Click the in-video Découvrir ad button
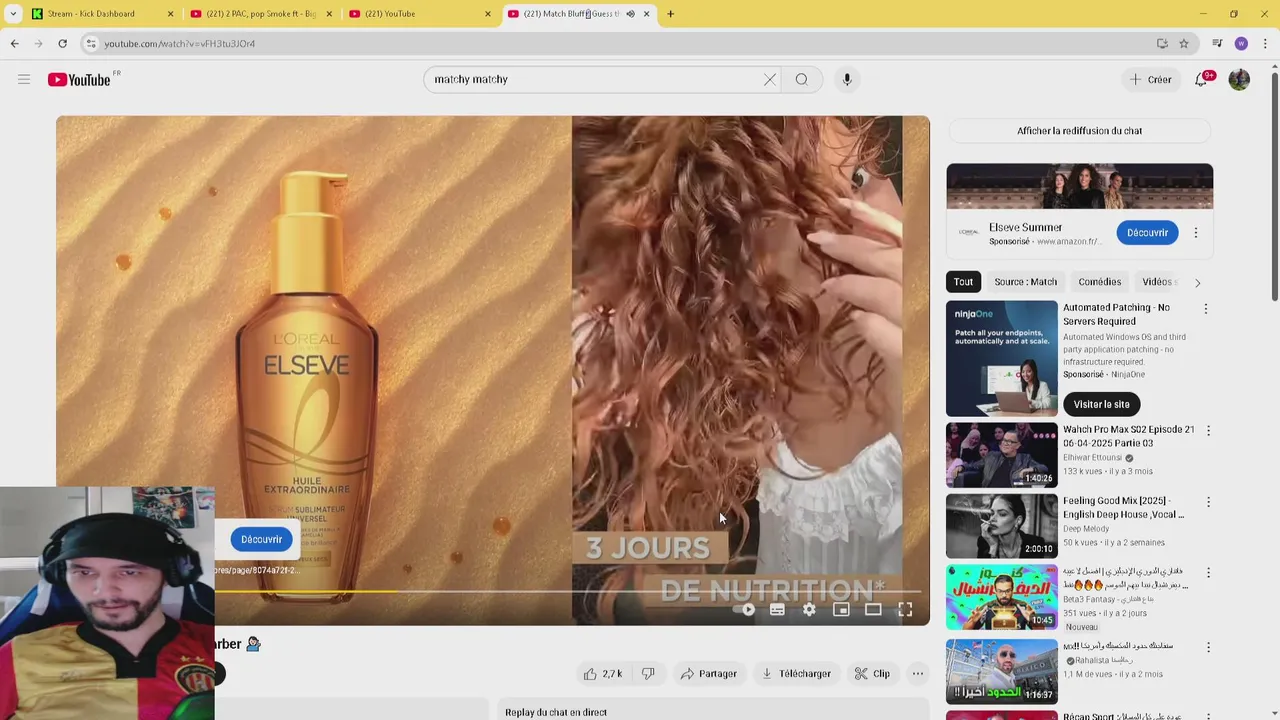Viewport: 1280px width, 720px height. (261, 539)
